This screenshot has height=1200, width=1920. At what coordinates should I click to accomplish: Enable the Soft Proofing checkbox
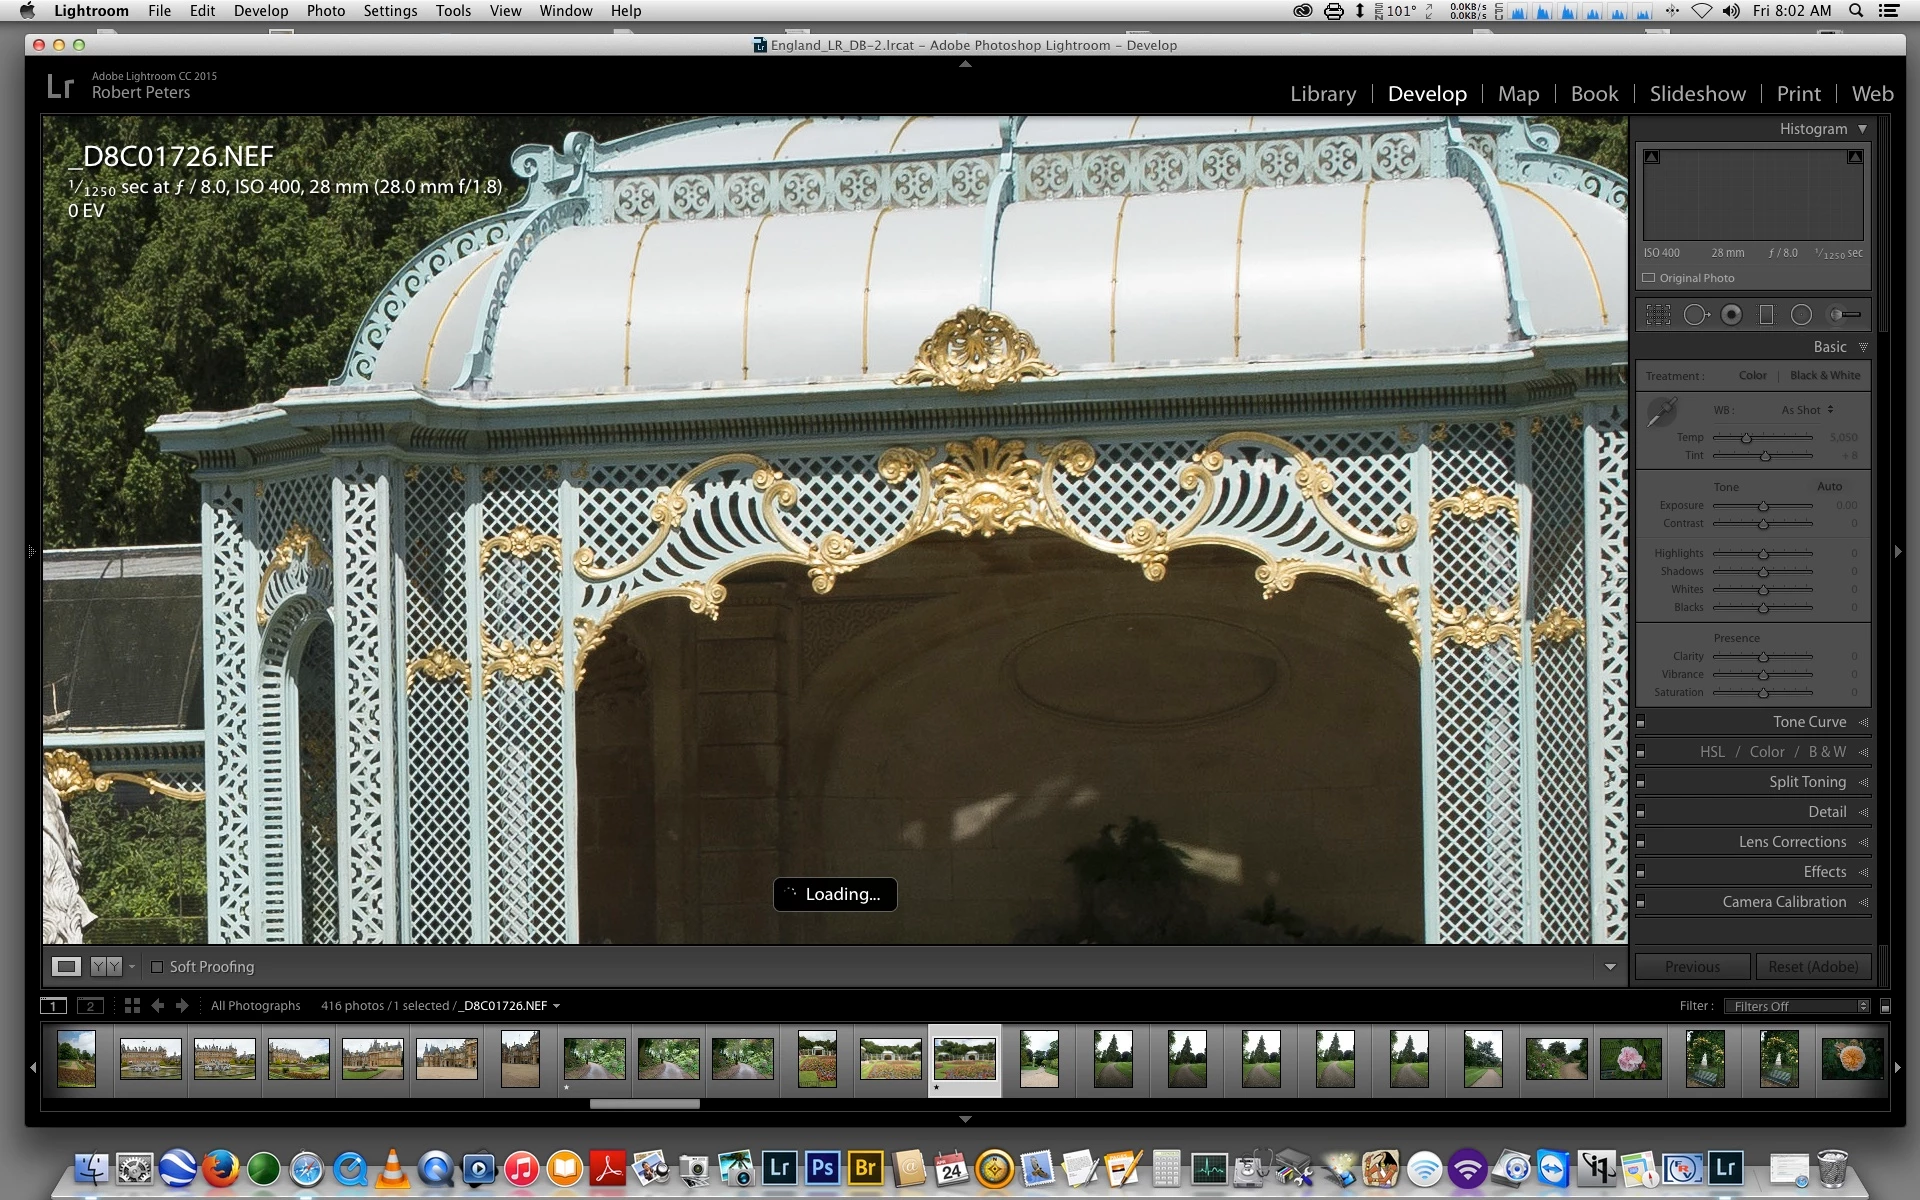(x=157, y=967)
